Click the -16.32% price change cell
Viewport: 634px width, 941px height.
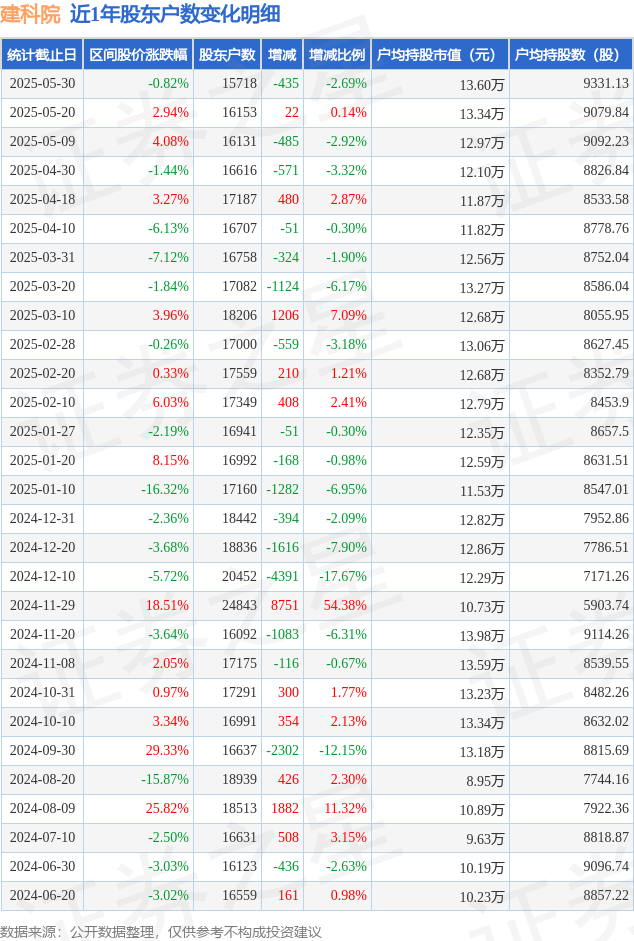coord(165,490)
